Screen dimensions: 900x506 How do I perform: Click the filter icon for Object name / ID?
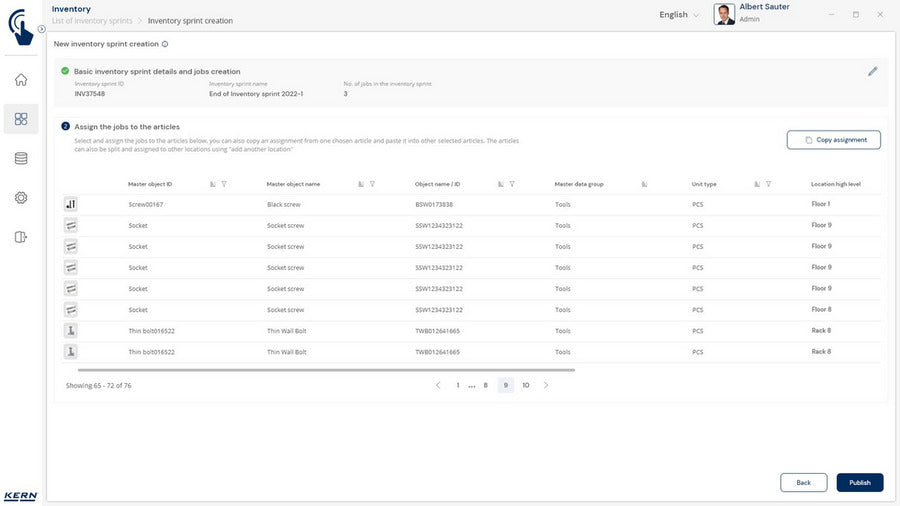512,184
